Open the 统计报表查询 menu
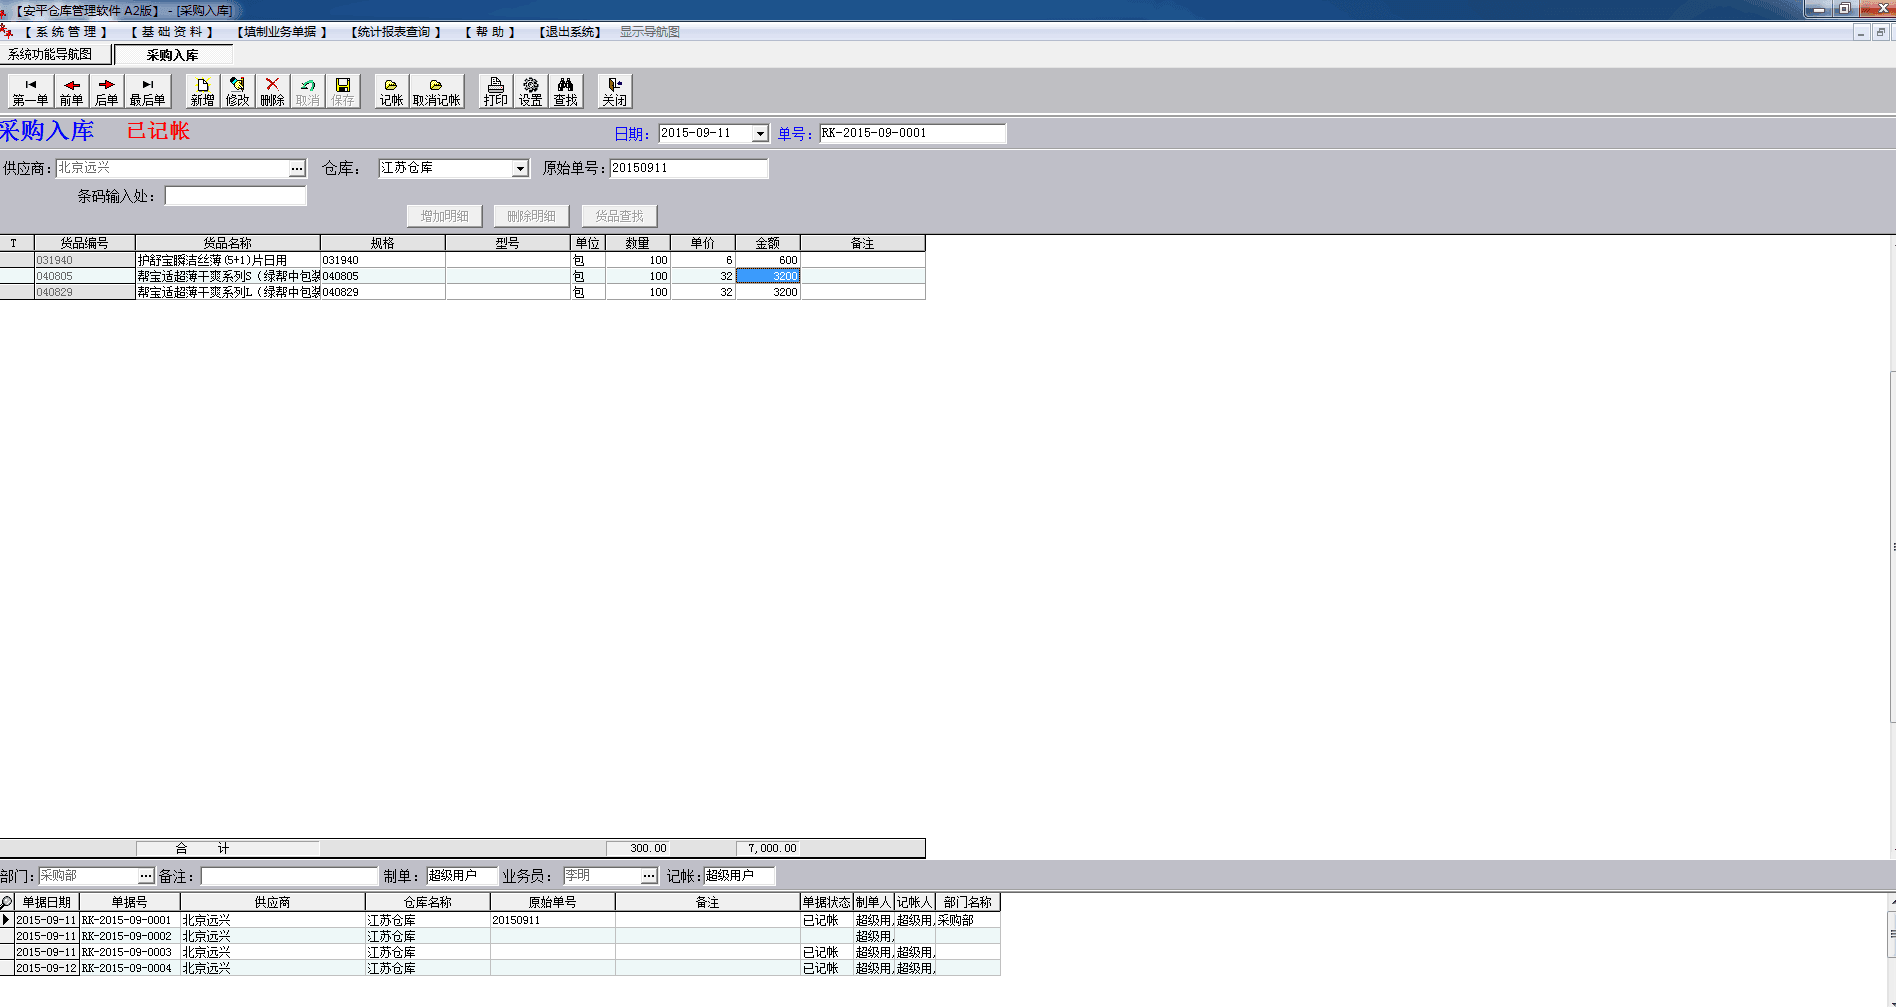Image resolution: width=1896 pixels, height=1007 pixels. pos(396,32)
